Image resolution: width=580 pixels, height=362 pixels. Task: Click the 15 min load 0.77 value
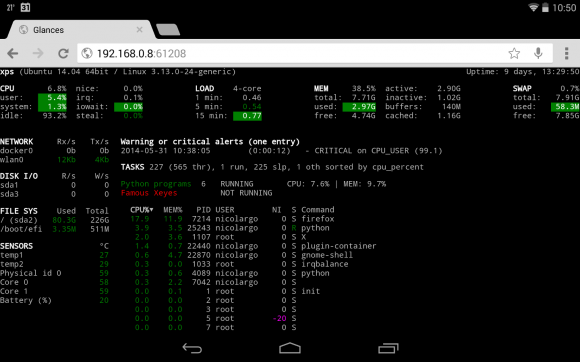(247, 116)
